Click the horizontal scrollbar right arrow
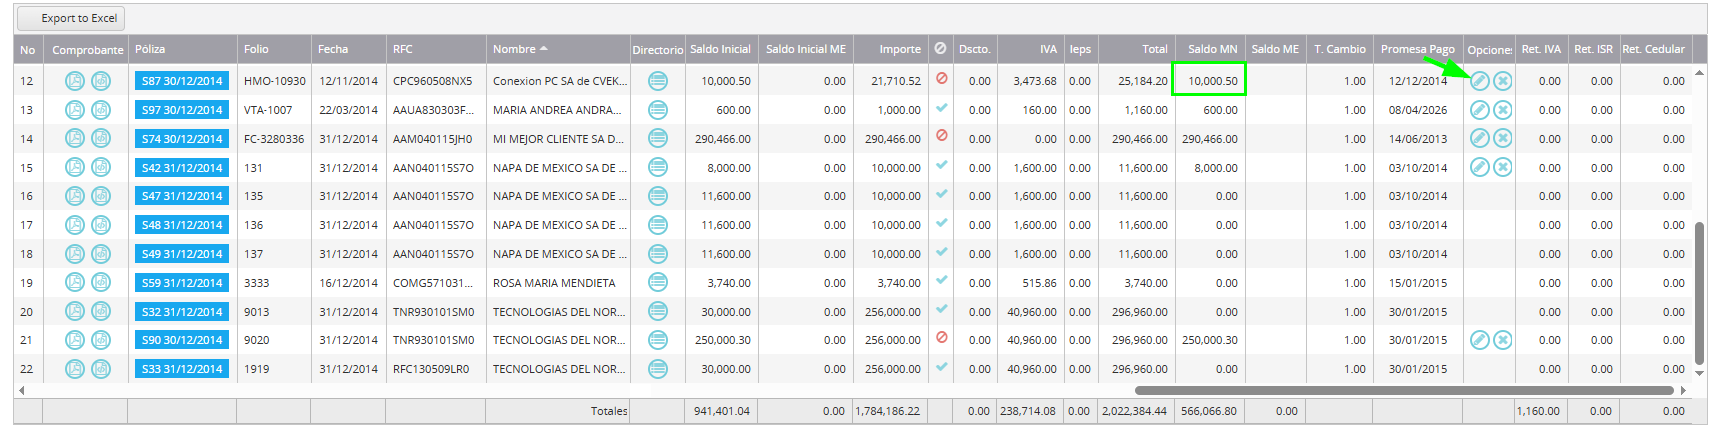 coord(1683,390)
